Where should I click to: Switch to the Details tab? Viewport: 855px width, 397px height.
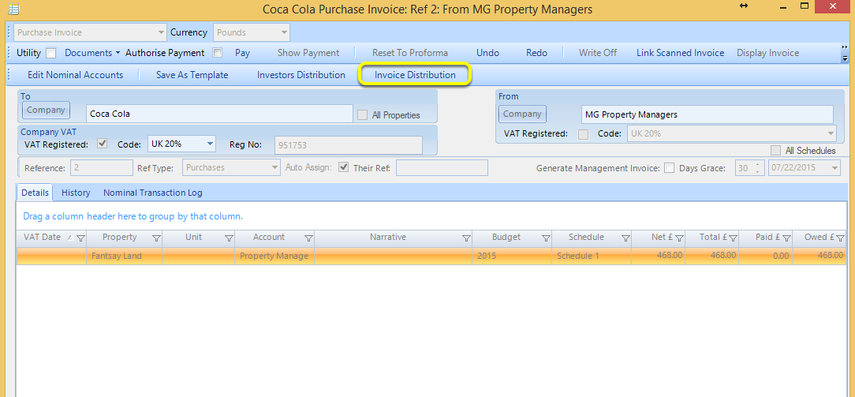35,193
